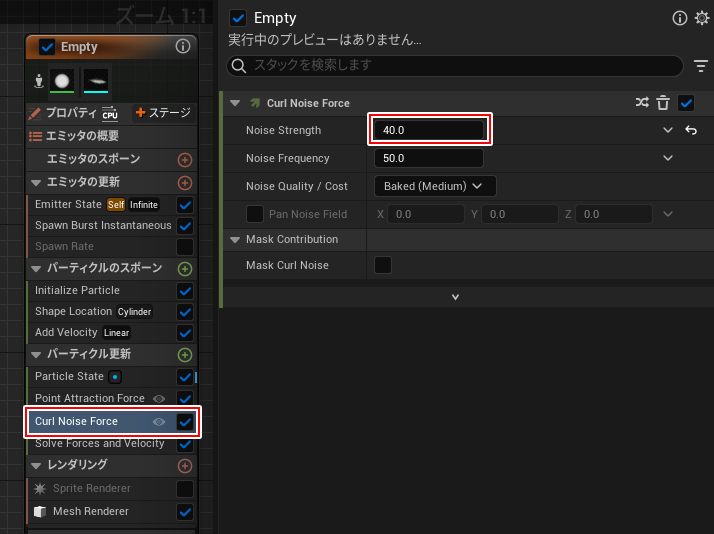Click the Noise Strength value field
Screen dimensions: 714x534
(428, 130)
